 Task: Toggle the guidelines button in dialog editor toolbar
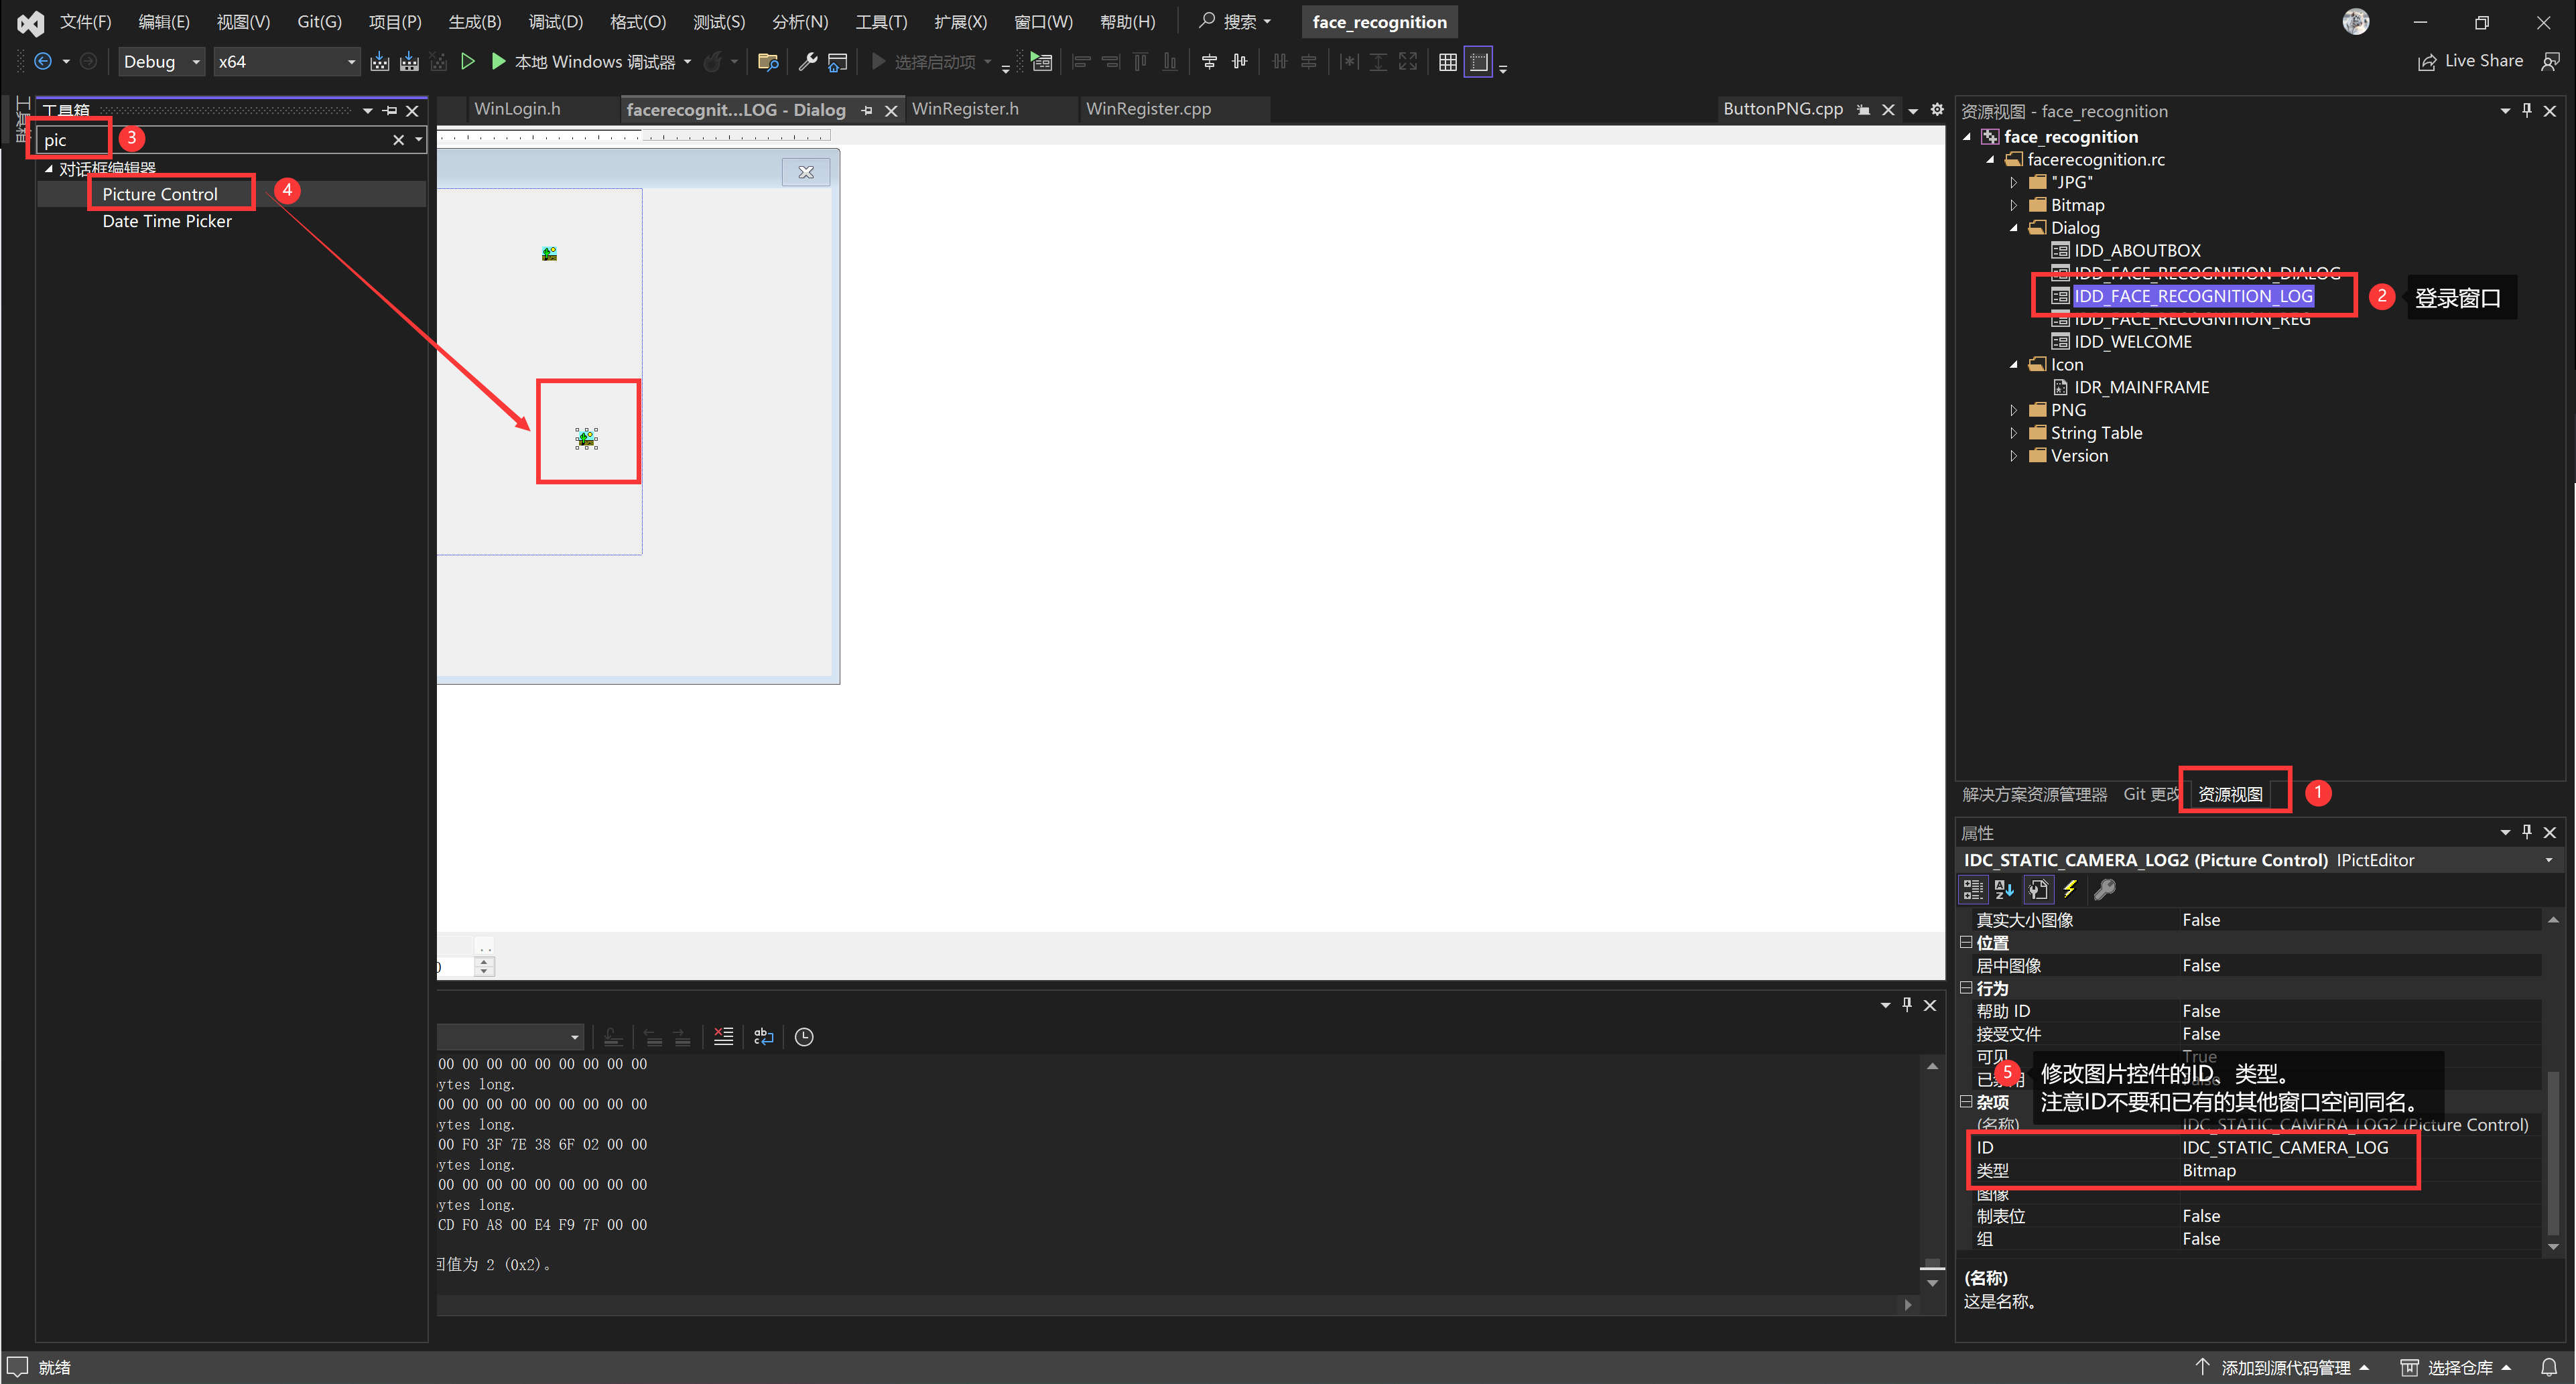click(x=1478, y=62)
